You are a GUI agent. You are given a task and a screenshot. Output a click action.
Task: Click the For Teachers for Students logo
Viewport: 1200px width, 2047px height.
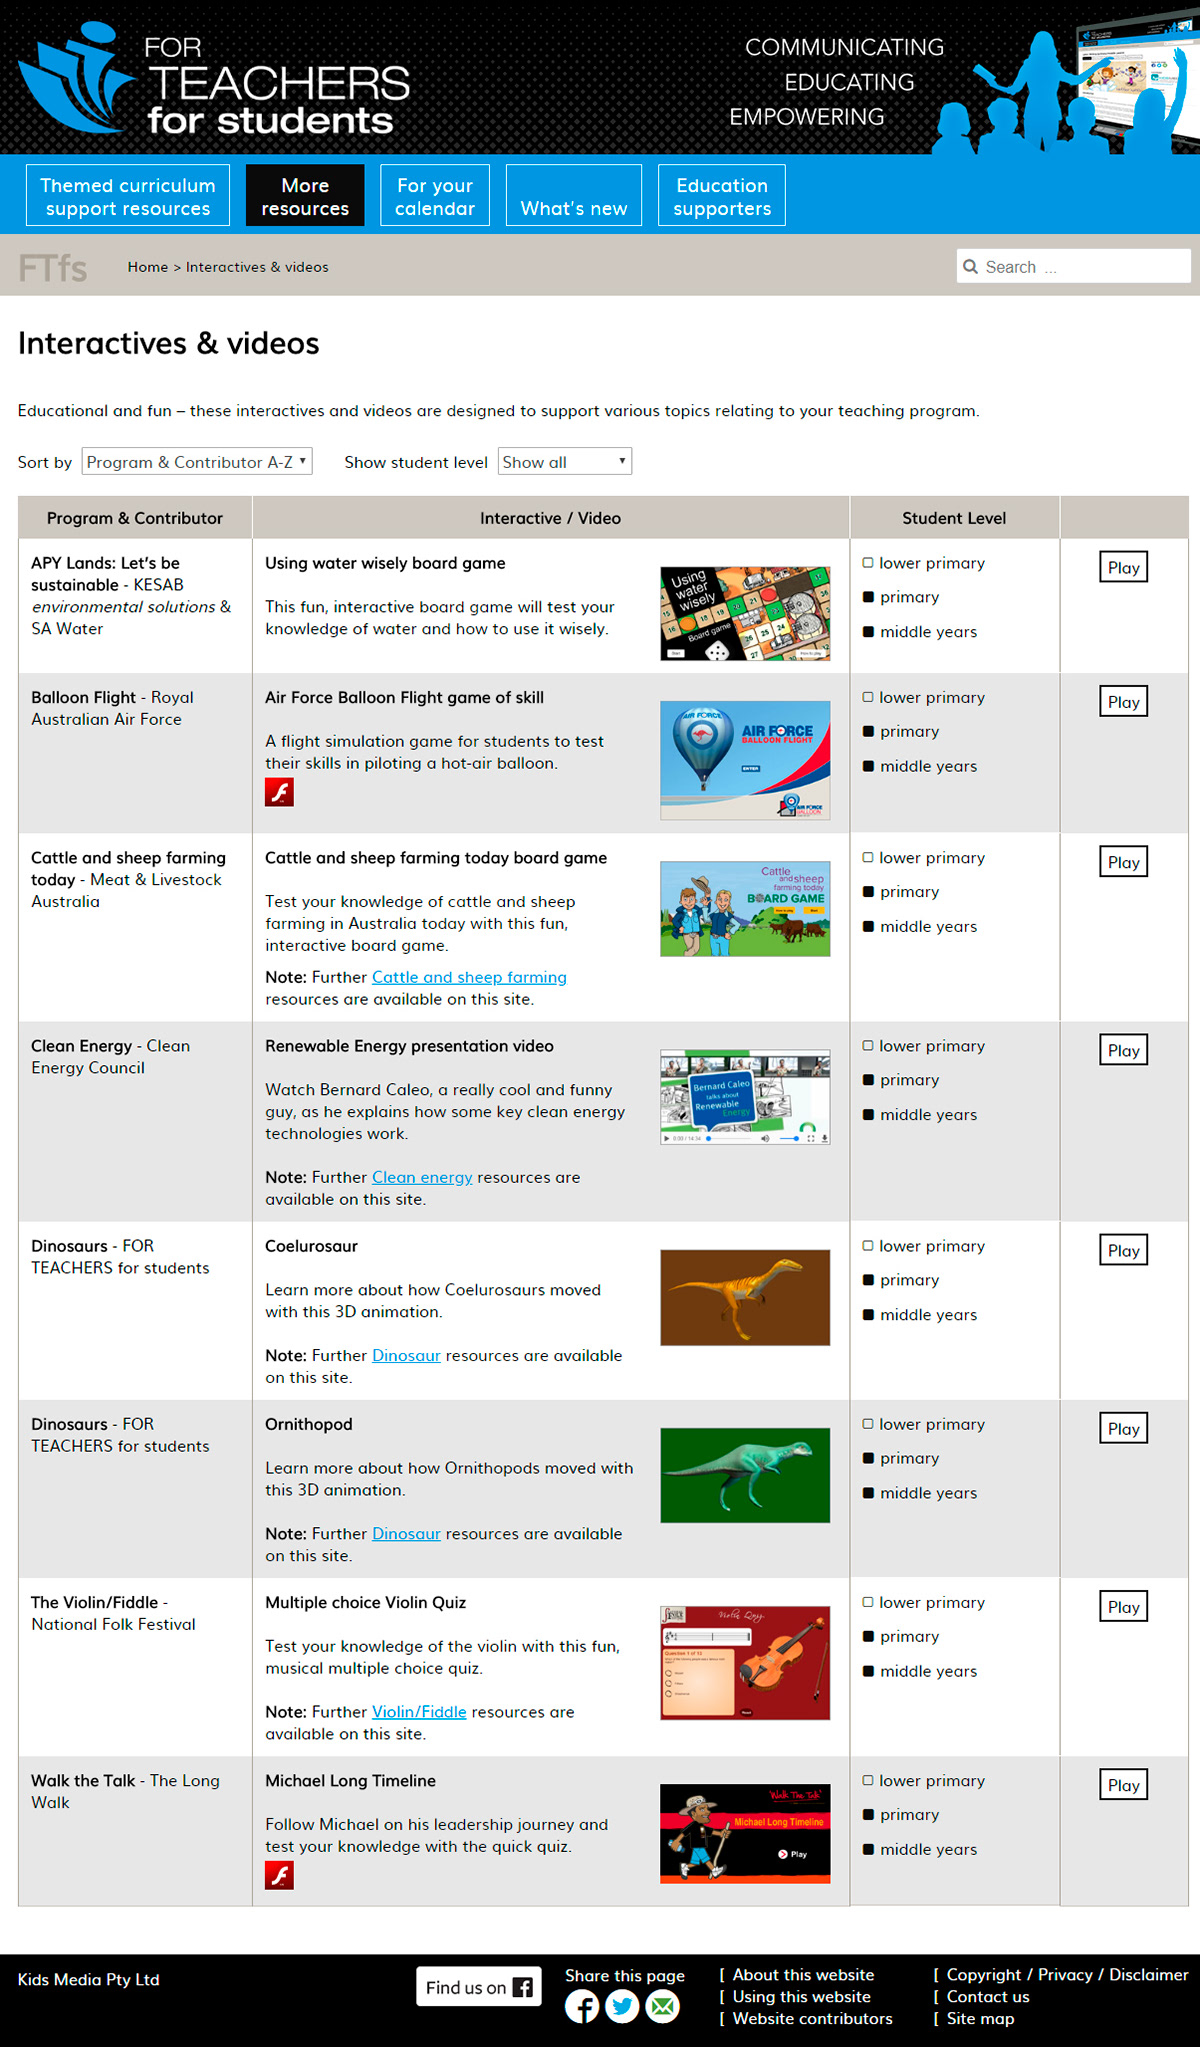214,79
